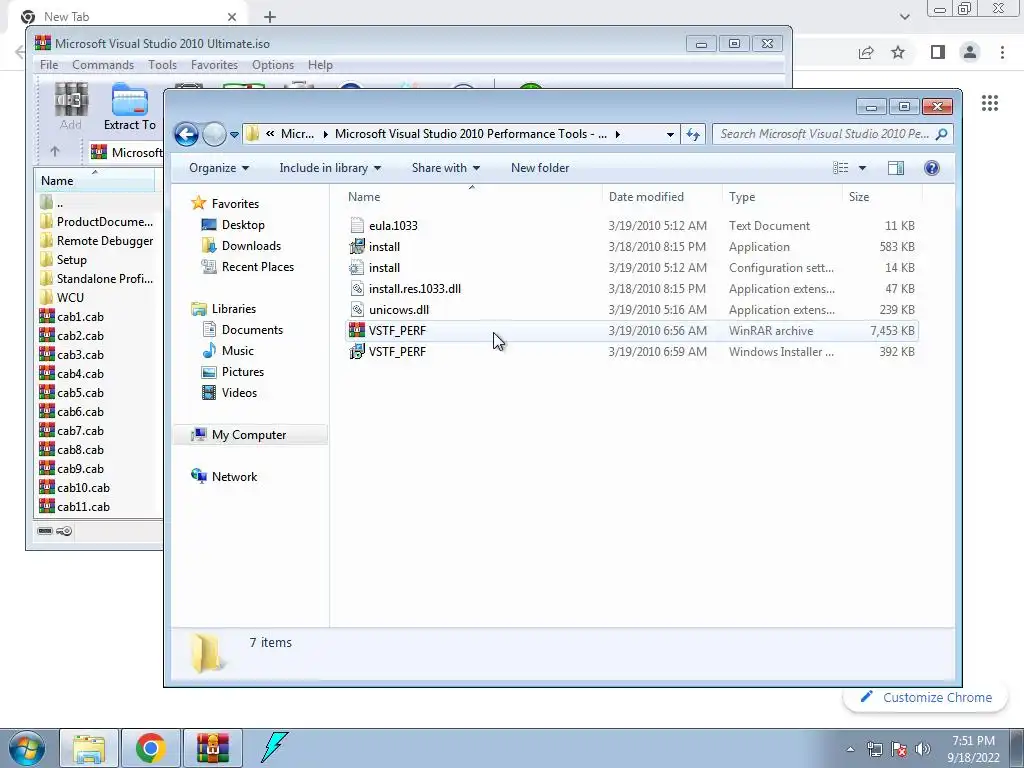
Task: Click the Explorer search box
Action: click(x=833, y=134)
